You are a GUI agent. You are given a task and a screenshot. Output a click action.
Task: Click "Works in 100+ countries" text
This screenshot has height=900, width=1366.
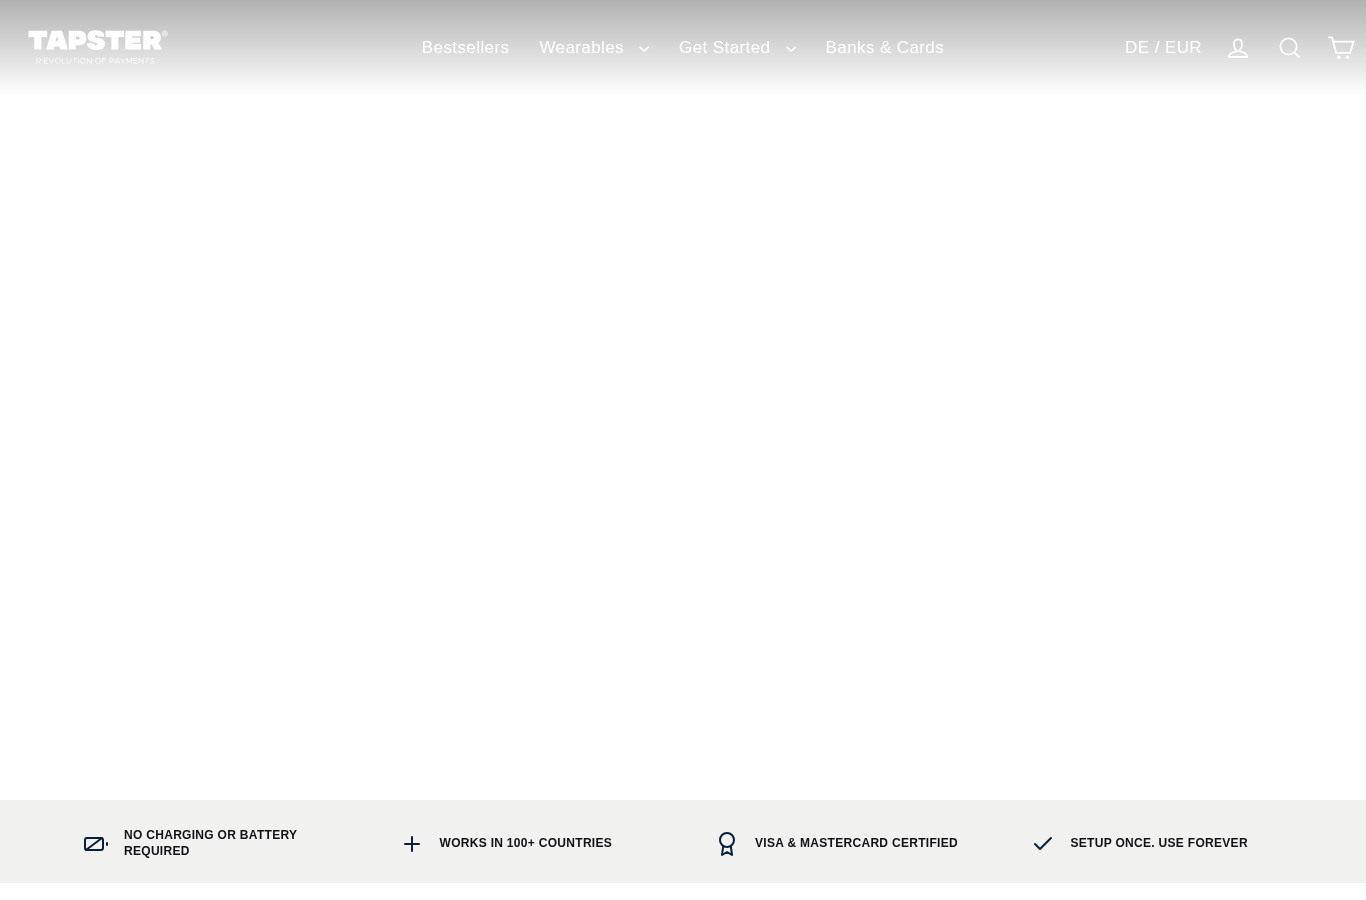(x=525, y=843)
